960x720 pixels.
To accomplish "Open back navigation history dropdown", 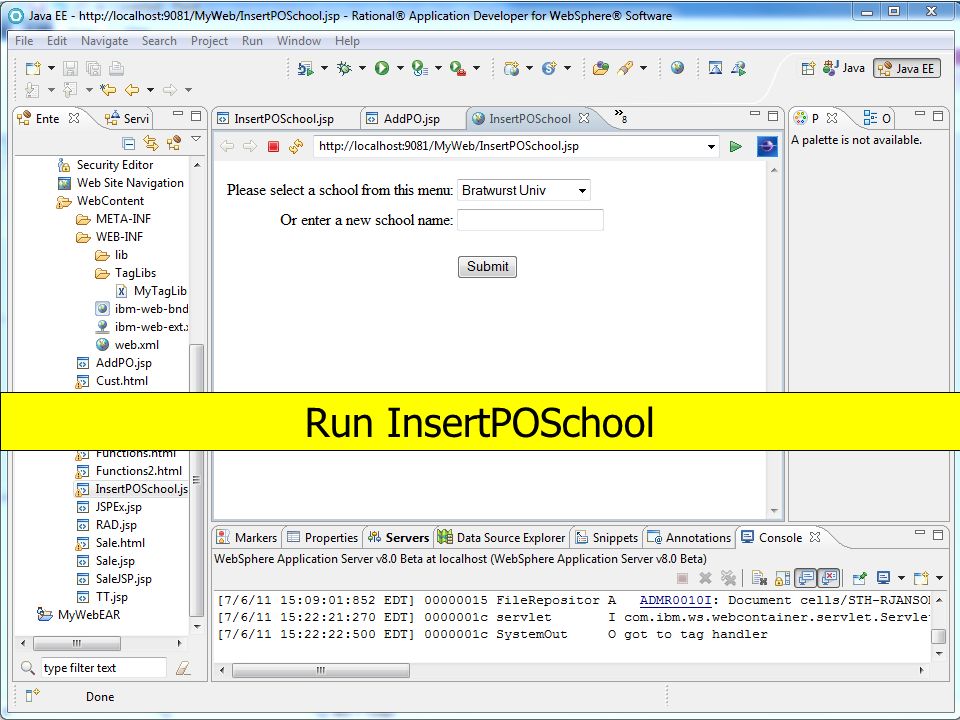I will [x=150, y=90].
